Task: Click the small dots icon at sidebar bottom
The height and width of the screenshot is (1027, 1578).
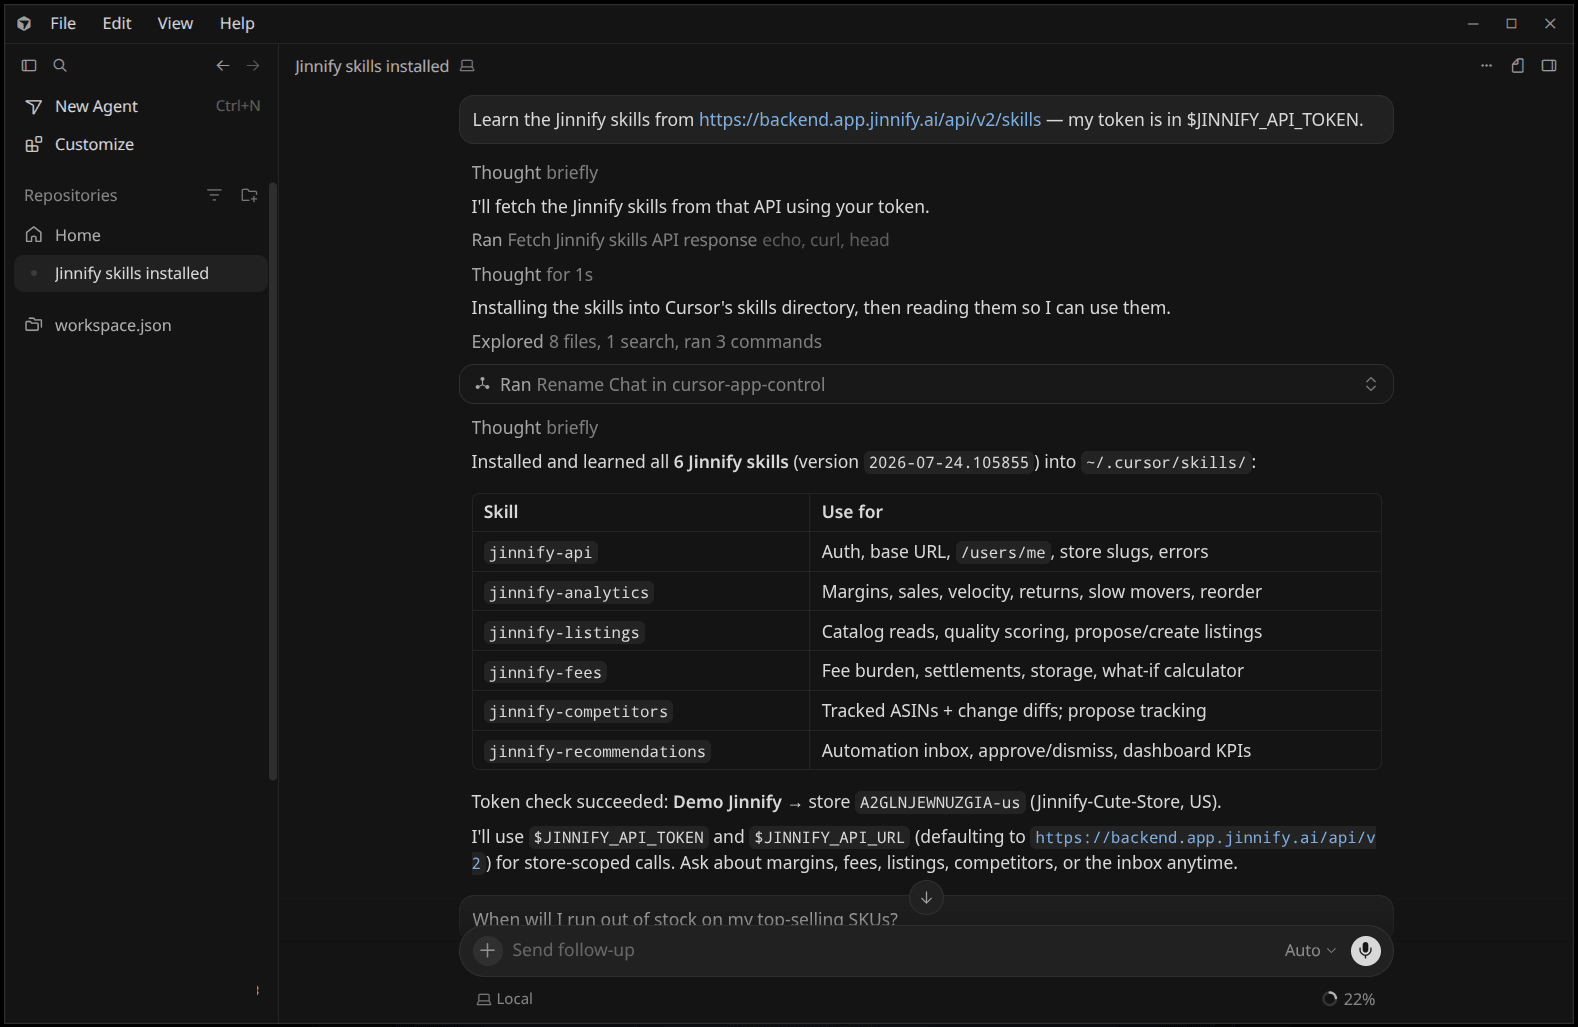Action: [x=257, y=990]
